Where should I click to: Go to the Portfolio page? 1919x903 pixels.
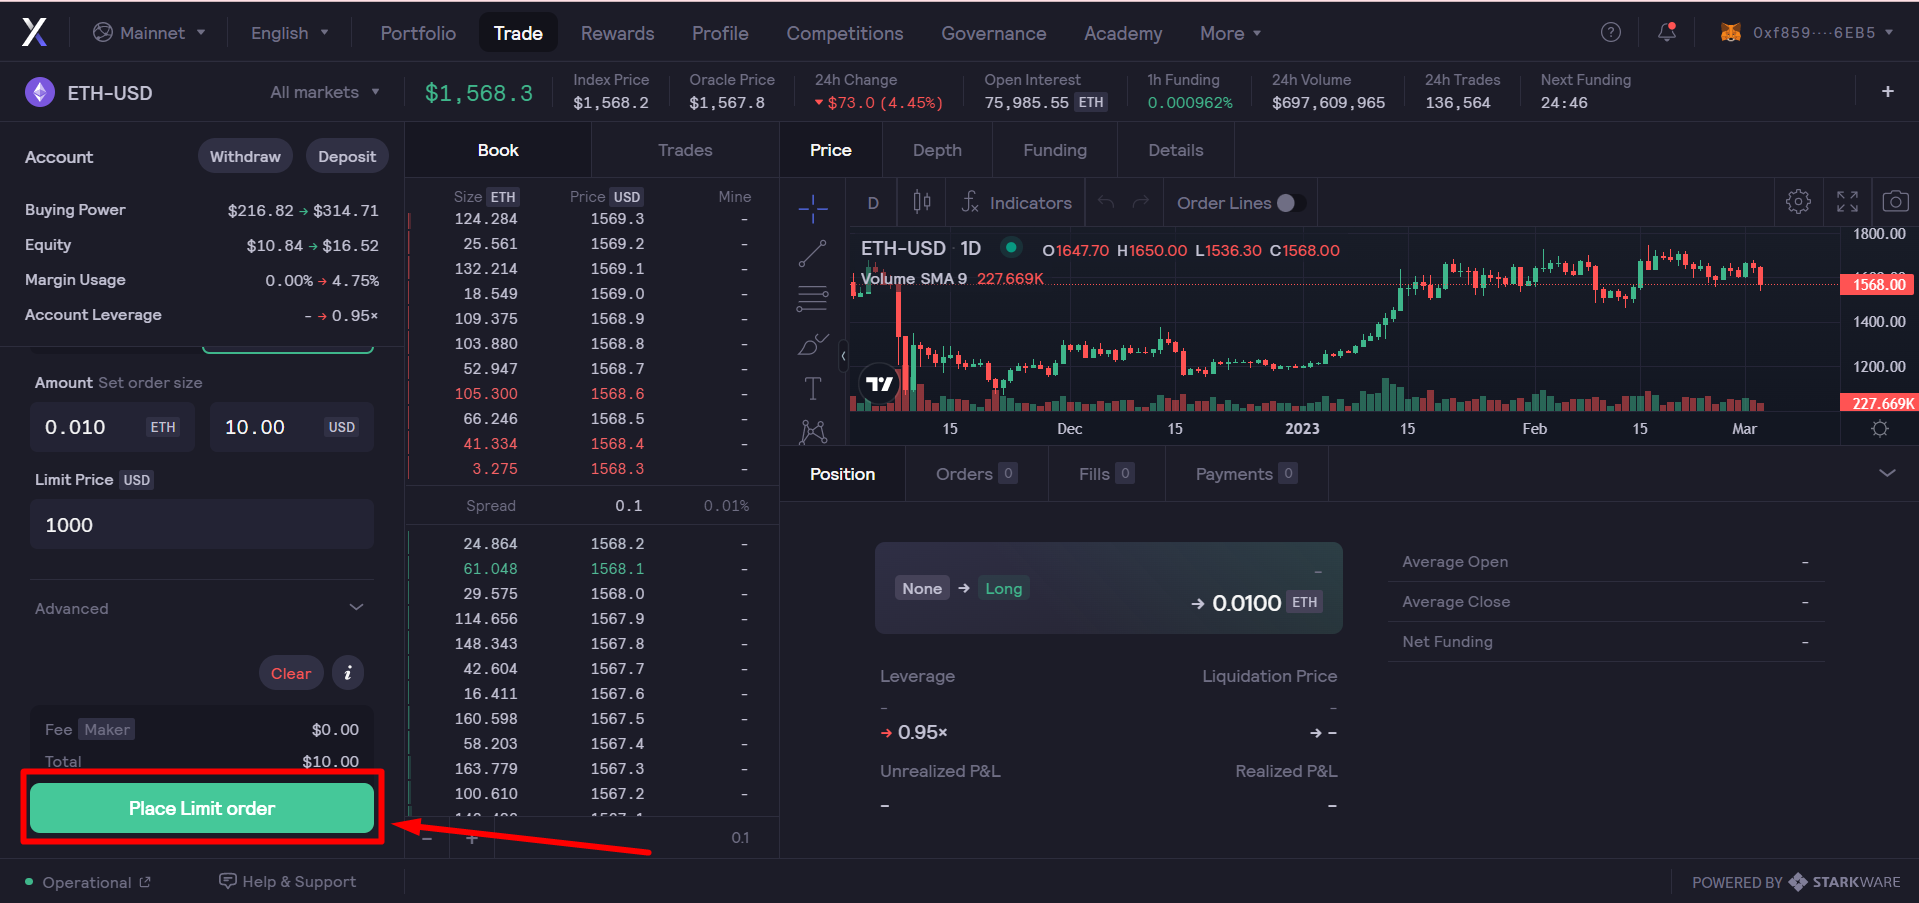418,33
